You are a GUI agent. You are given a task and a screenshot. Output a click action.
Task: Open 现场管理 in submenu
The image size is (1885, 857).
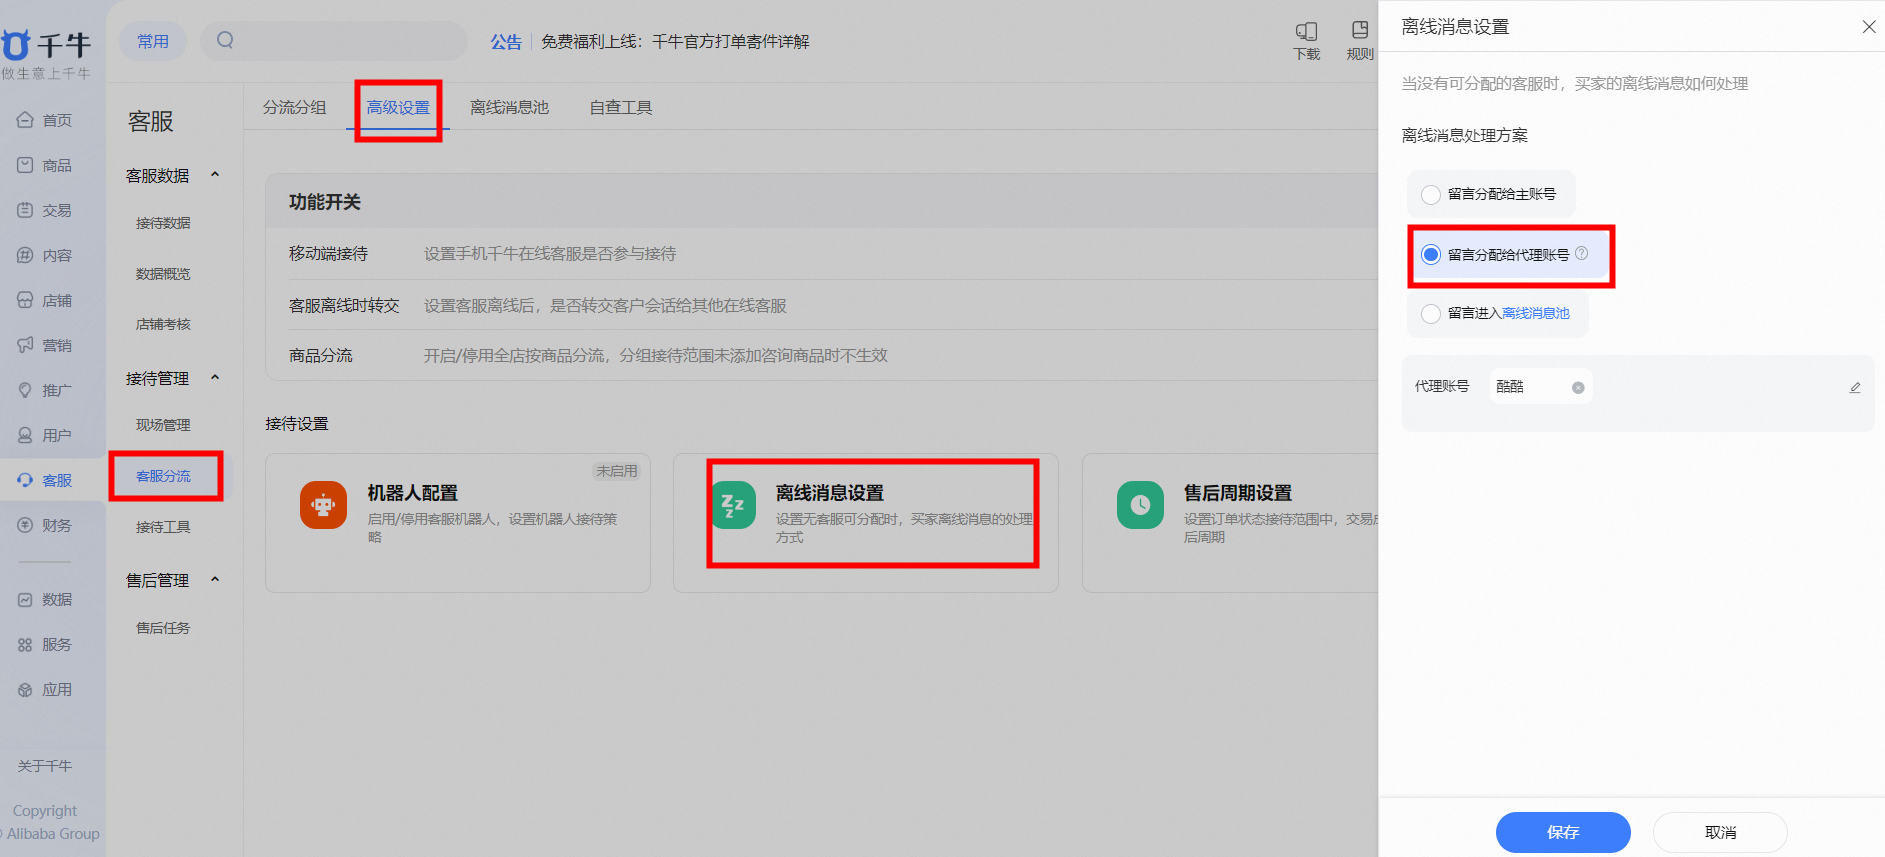pyautogui.click(x=163, y=425)
